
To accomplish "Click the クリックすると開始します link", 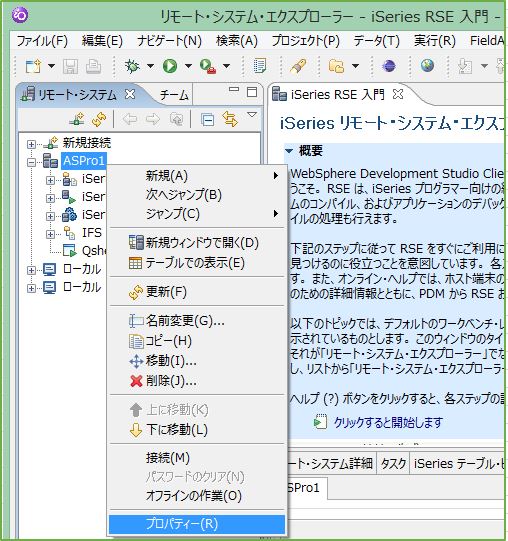I will pyautogui.click(x=388, y=422).
